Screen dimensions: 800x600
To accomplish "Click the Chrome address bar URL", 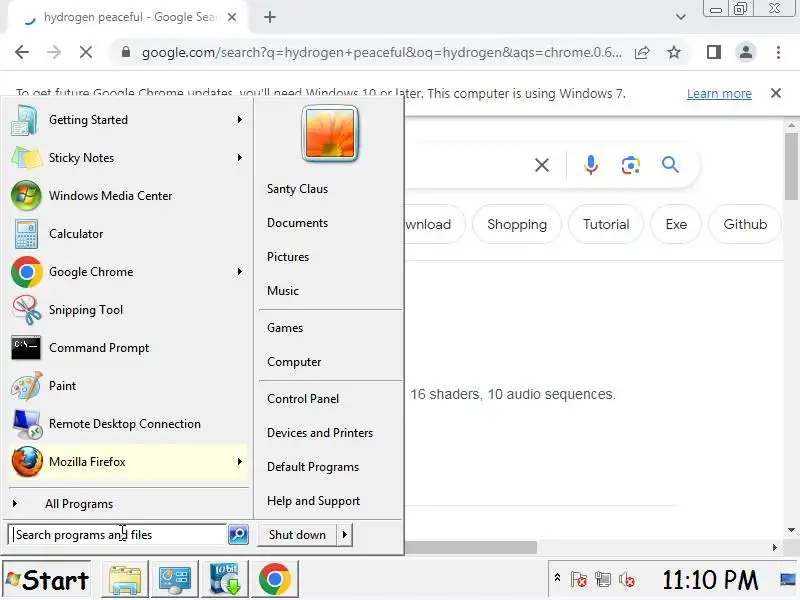I will pyautogui.click(x=382, y=53).
